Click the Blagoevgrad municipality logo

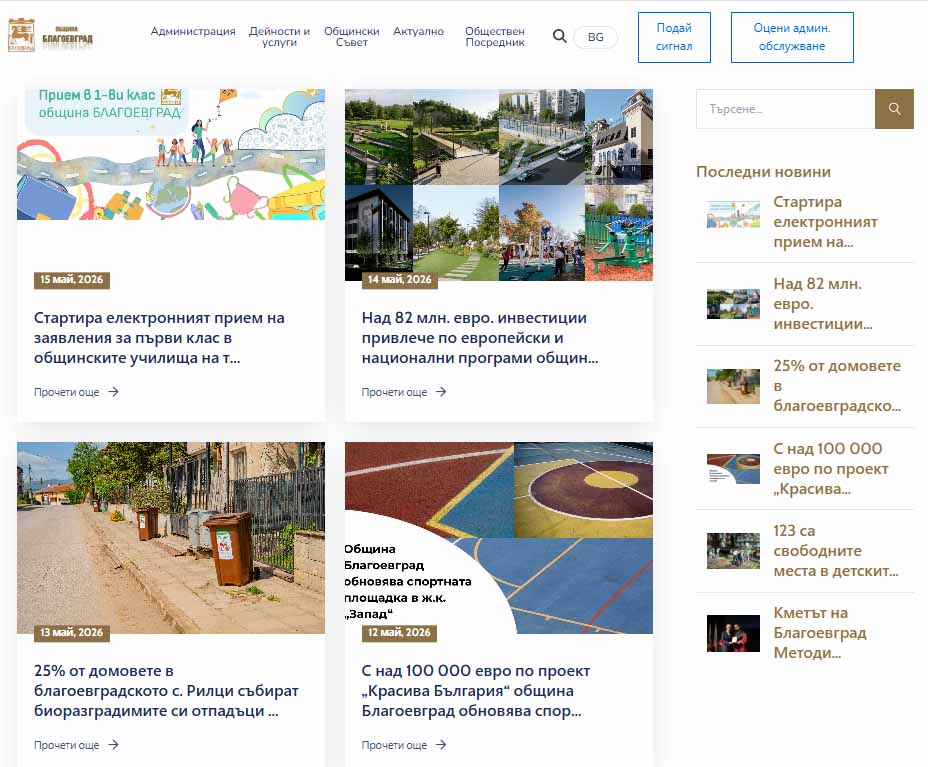[x=50, y=36]
